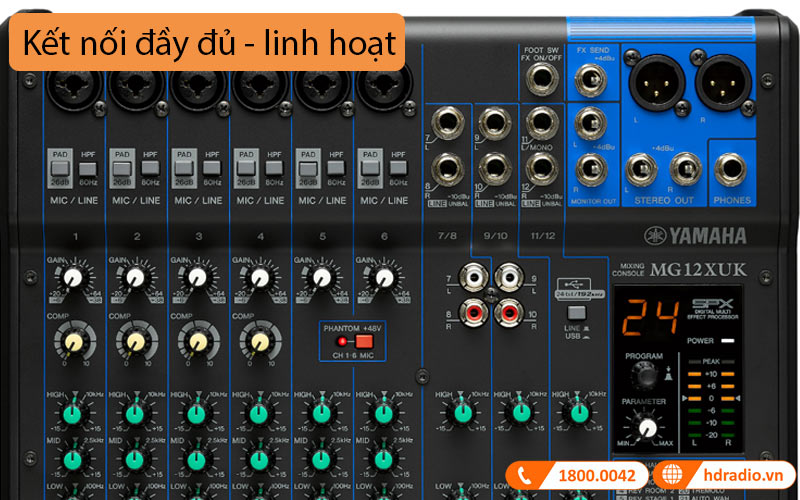Toggle the HPF switch on channel 6
The width and height of the screenshot is (800, 500).
(398, 168)
